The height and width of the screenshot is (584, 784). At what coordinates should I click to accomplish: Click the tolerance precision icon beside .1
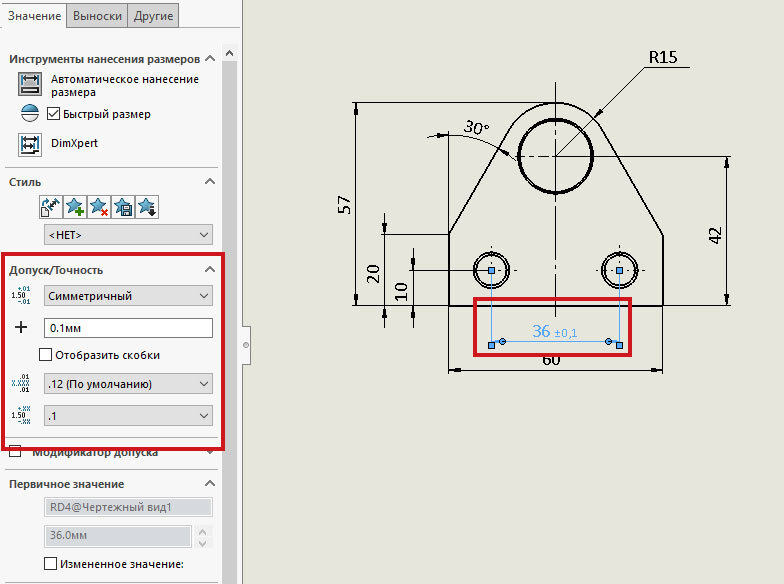[20, 415]
